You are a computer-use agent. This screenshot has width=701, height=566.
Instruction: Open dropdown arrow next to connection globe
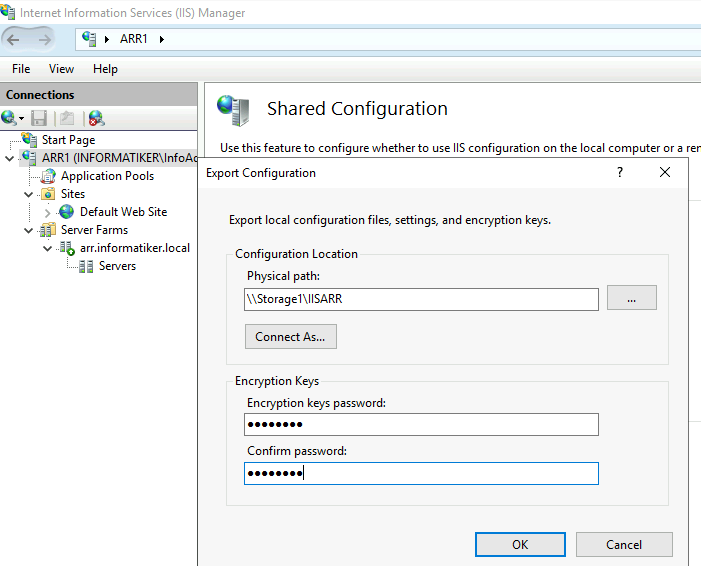(x=21, y=118)
